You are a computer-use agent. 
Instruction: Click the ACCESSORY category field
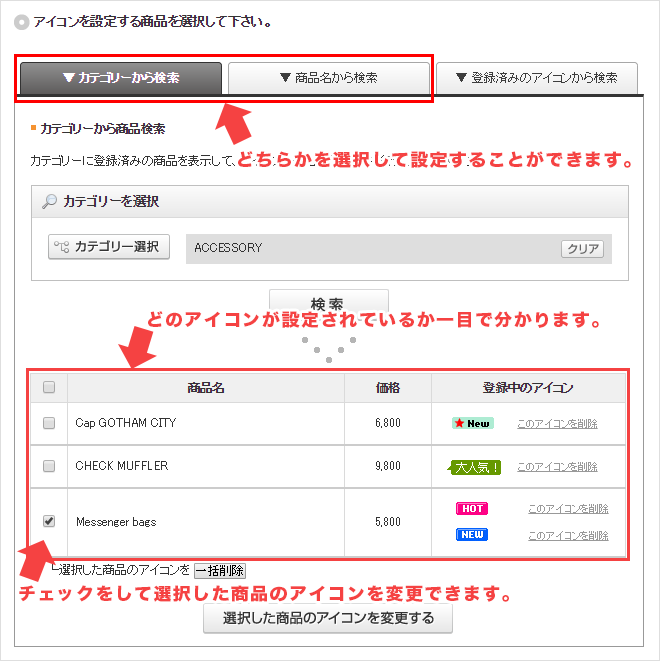(x=399, y=249)
